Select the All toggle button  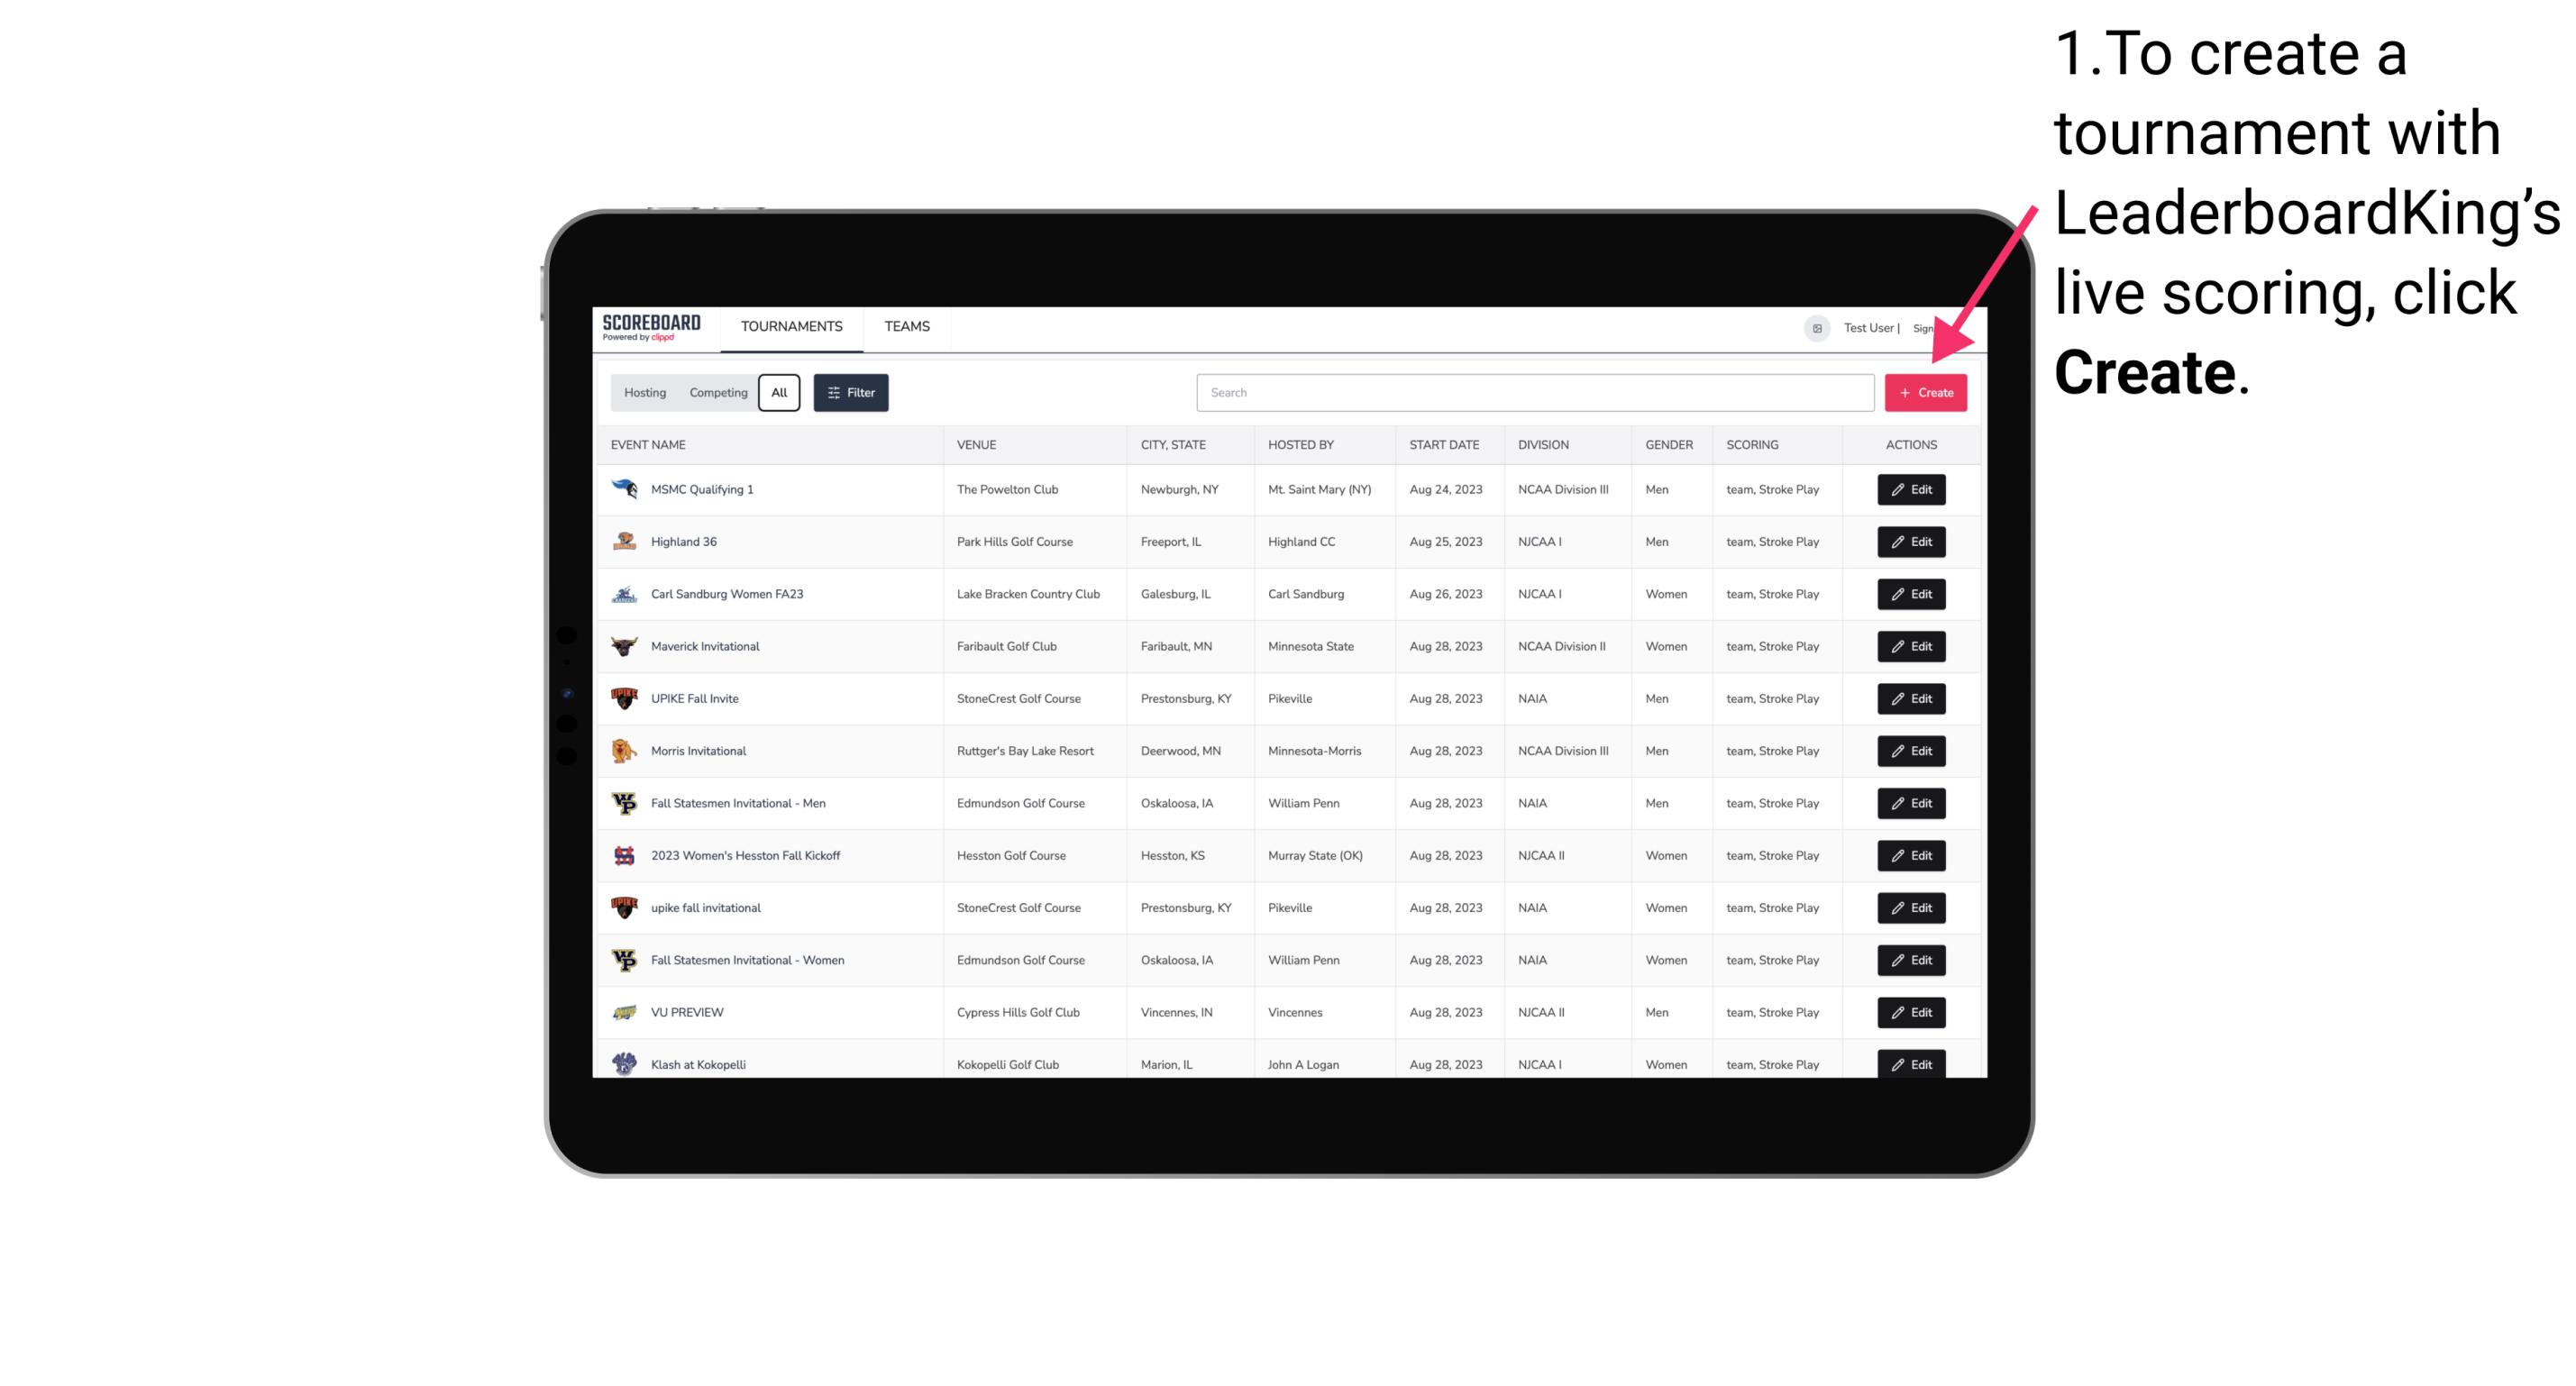779,393
